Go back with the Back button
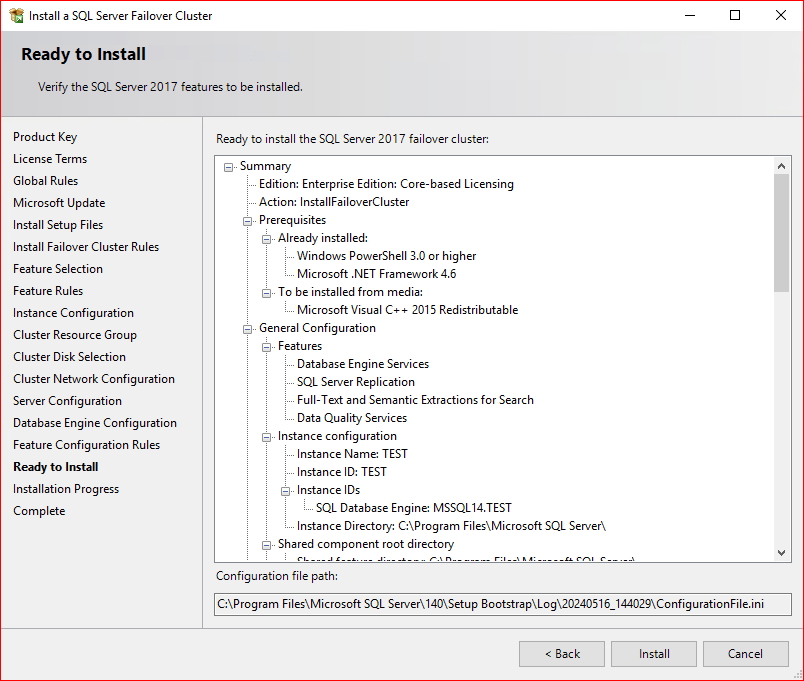 coord(562,654)
